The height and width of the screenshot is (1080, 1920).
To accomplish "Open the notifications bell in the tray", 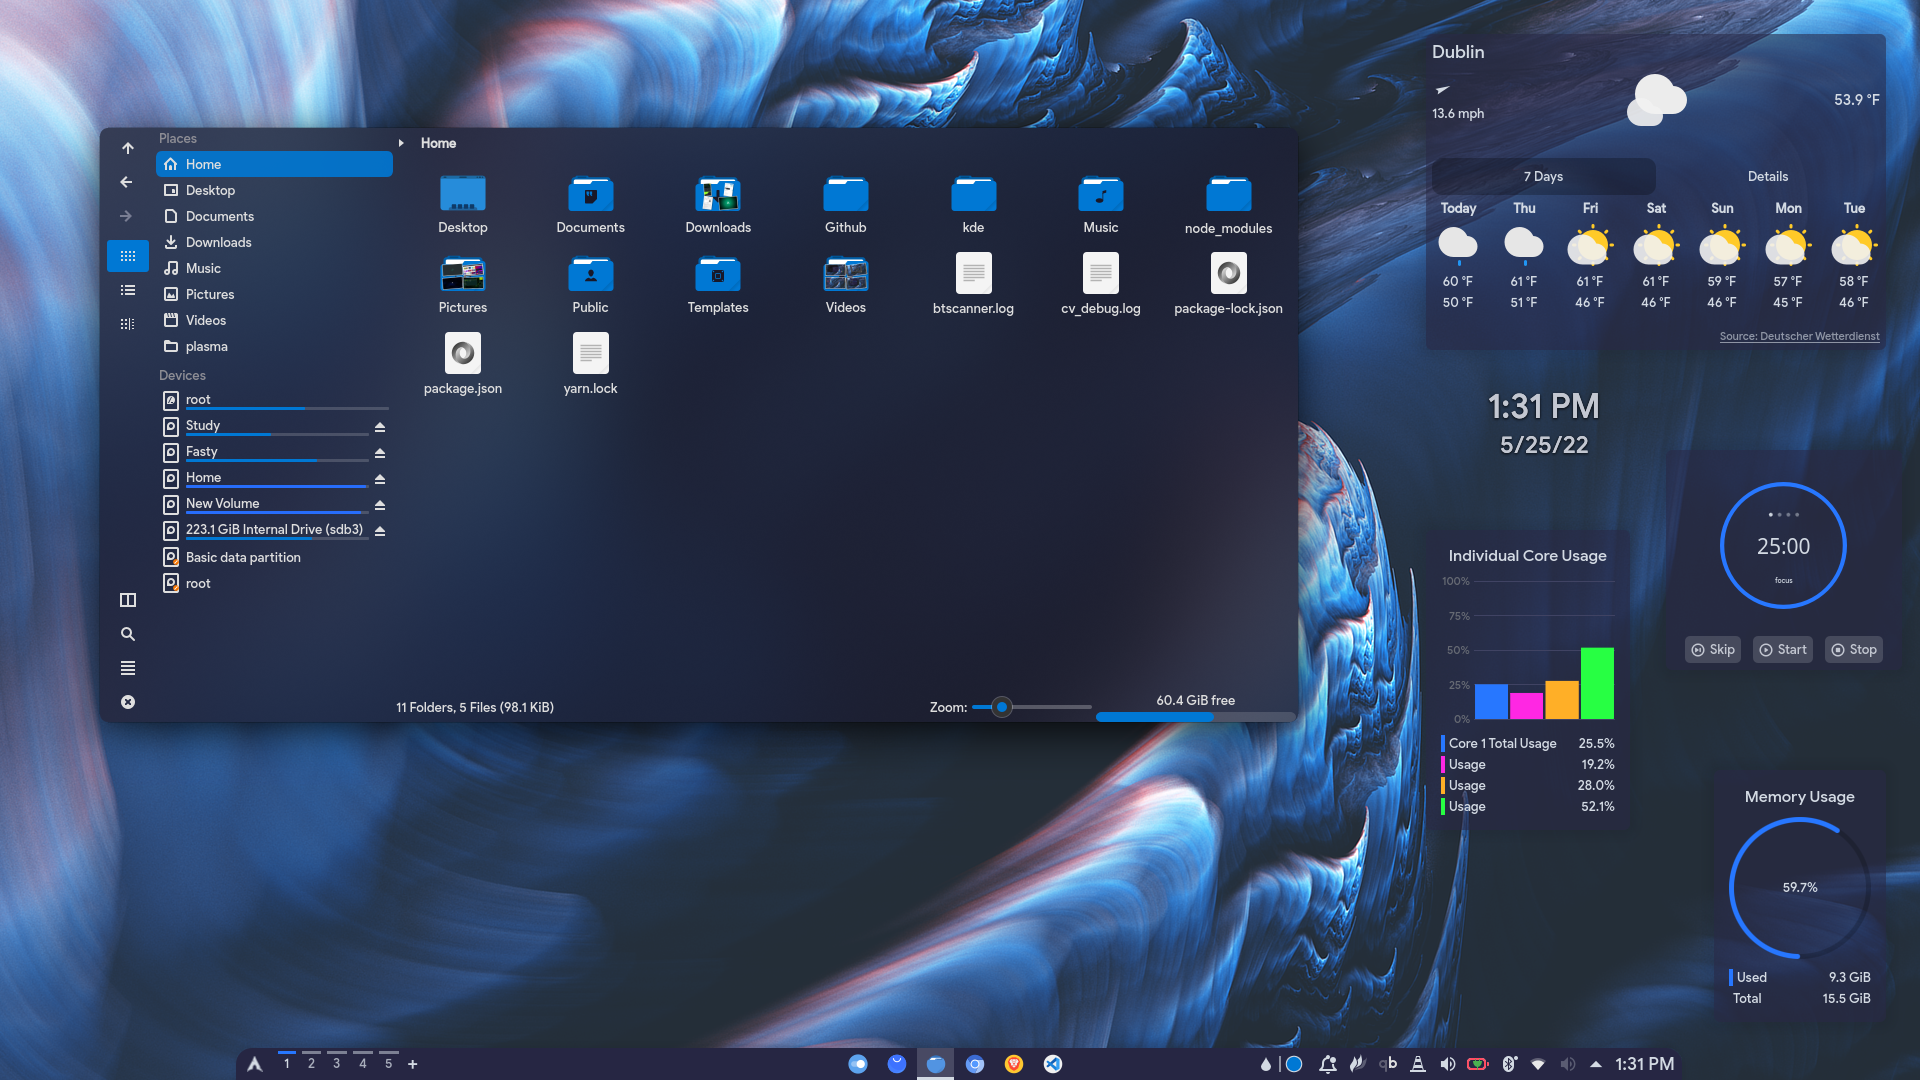I will tap(1328, 1064).
